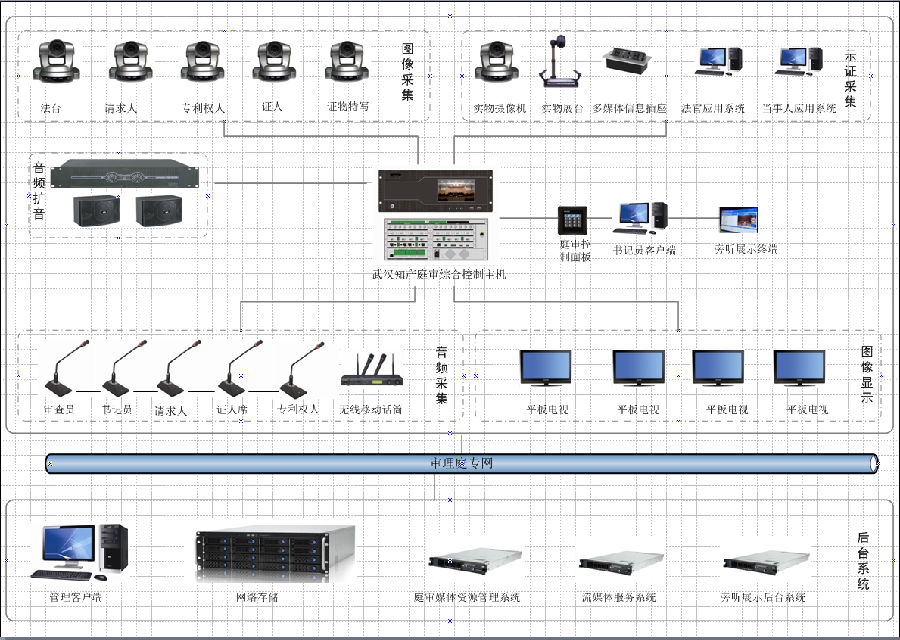Select the audio amplifier rack unit
Screen dimensions: 900x640
click(121, 174)
